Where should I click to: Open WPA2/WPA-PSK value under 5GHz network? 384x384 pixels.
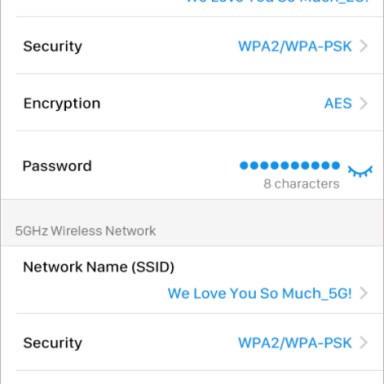[x=295, y=343]
